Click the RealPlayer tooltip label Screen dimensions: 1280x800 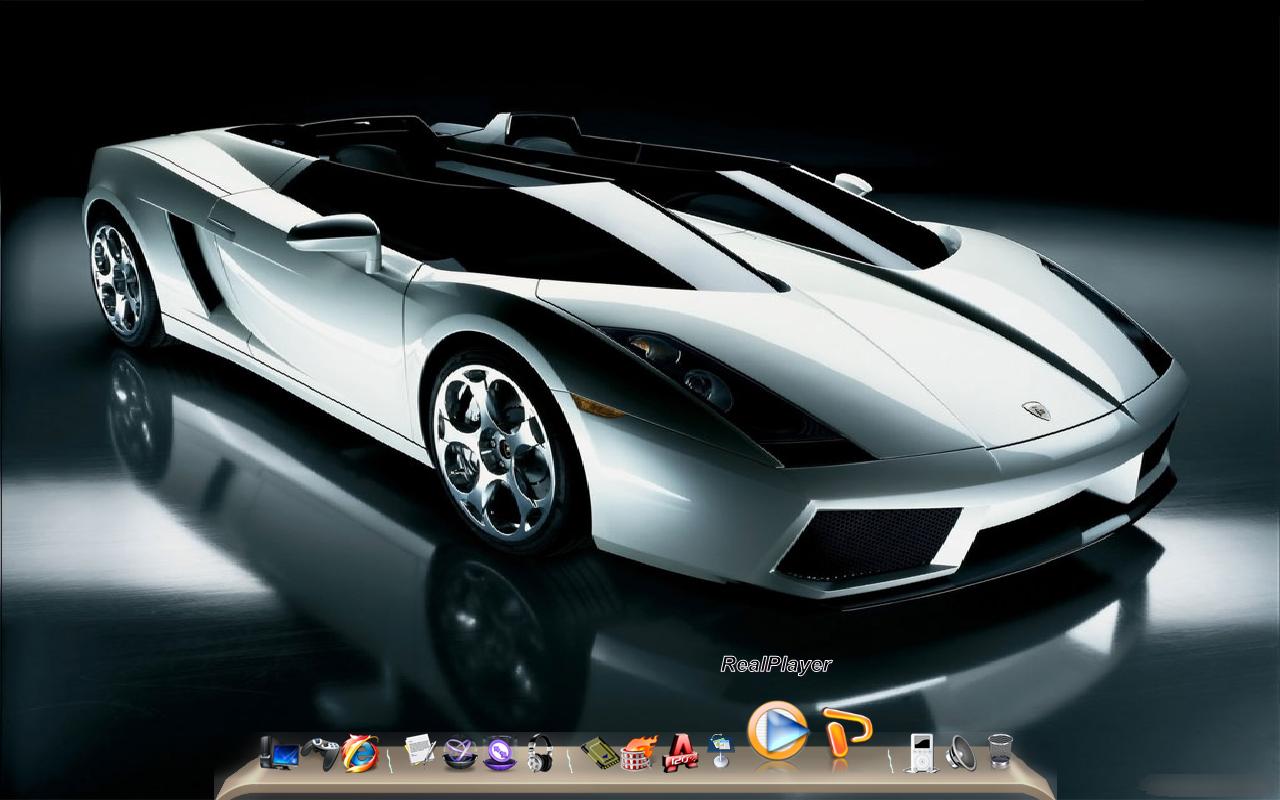coord(776,664)
